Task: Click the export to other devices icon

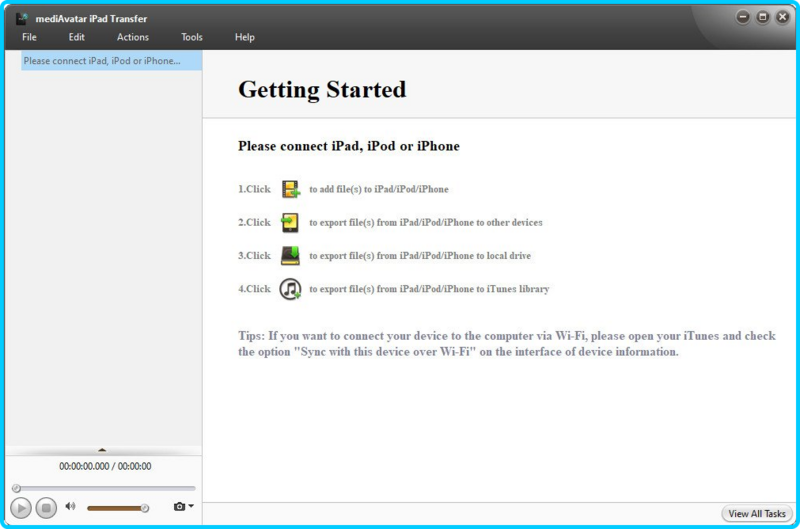Action: [290, 222]
